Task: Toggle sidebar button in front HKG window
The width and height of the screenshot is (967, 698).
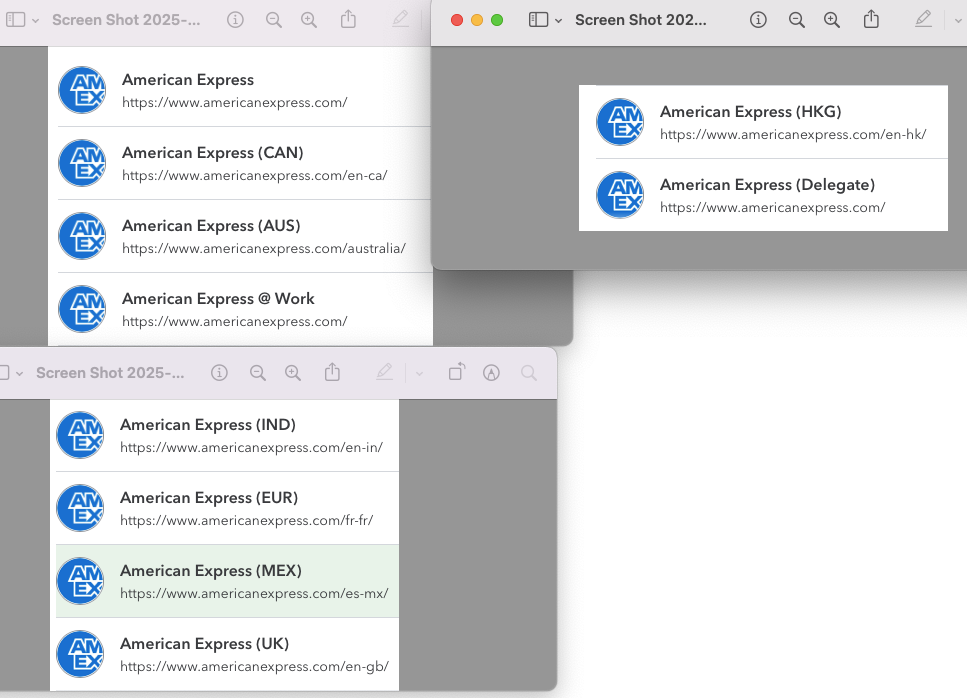Action: 538,20
